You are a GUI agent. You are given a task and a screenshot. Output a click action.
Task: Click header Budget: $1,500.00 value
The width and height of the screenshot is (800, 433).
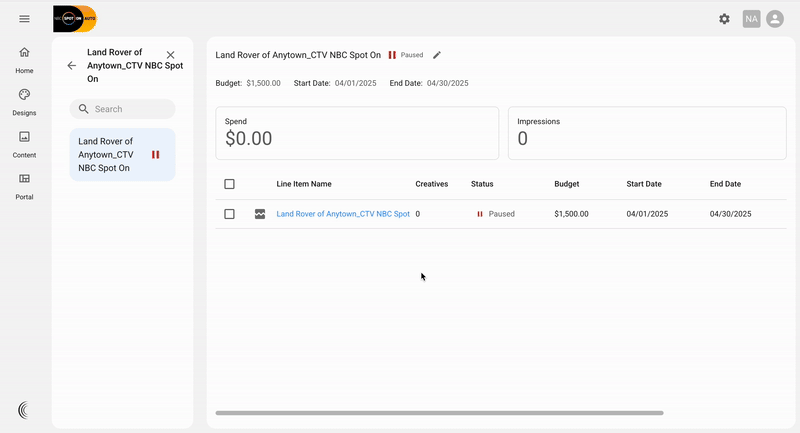click(263, 83)
